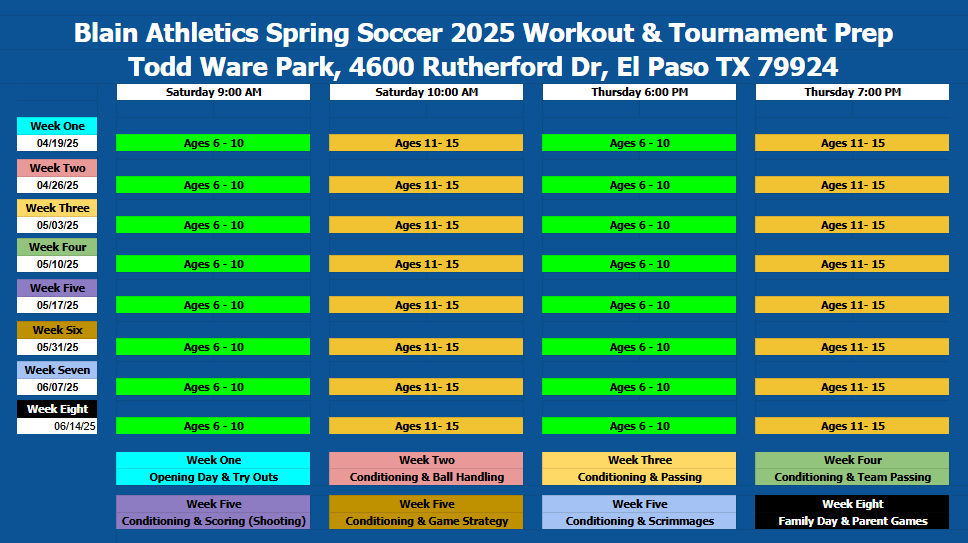This screenshot has height=543, width=968.
Task: Click Conditioning & Scoring (Shooting) cell
Action: [213, 521]
